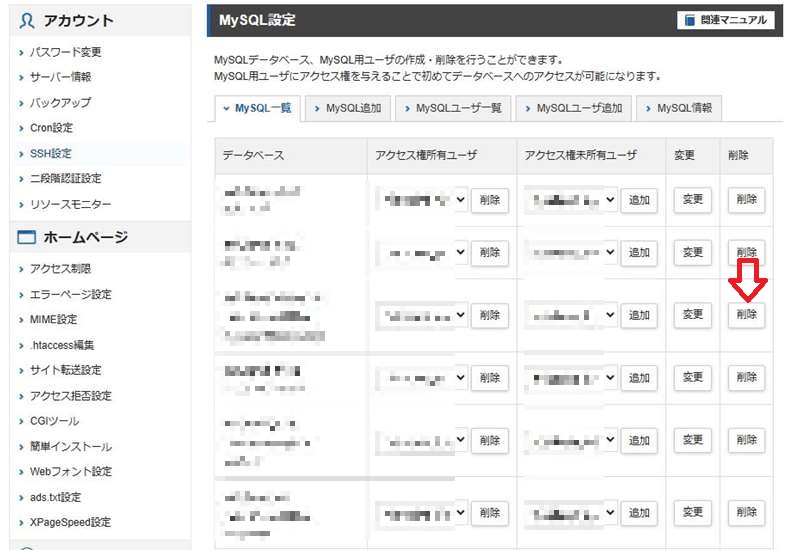Expand アクセス権所有ユーザ dropdown in second database row
The height and width of the screenshot is (550, 800).
click(422, 252)
